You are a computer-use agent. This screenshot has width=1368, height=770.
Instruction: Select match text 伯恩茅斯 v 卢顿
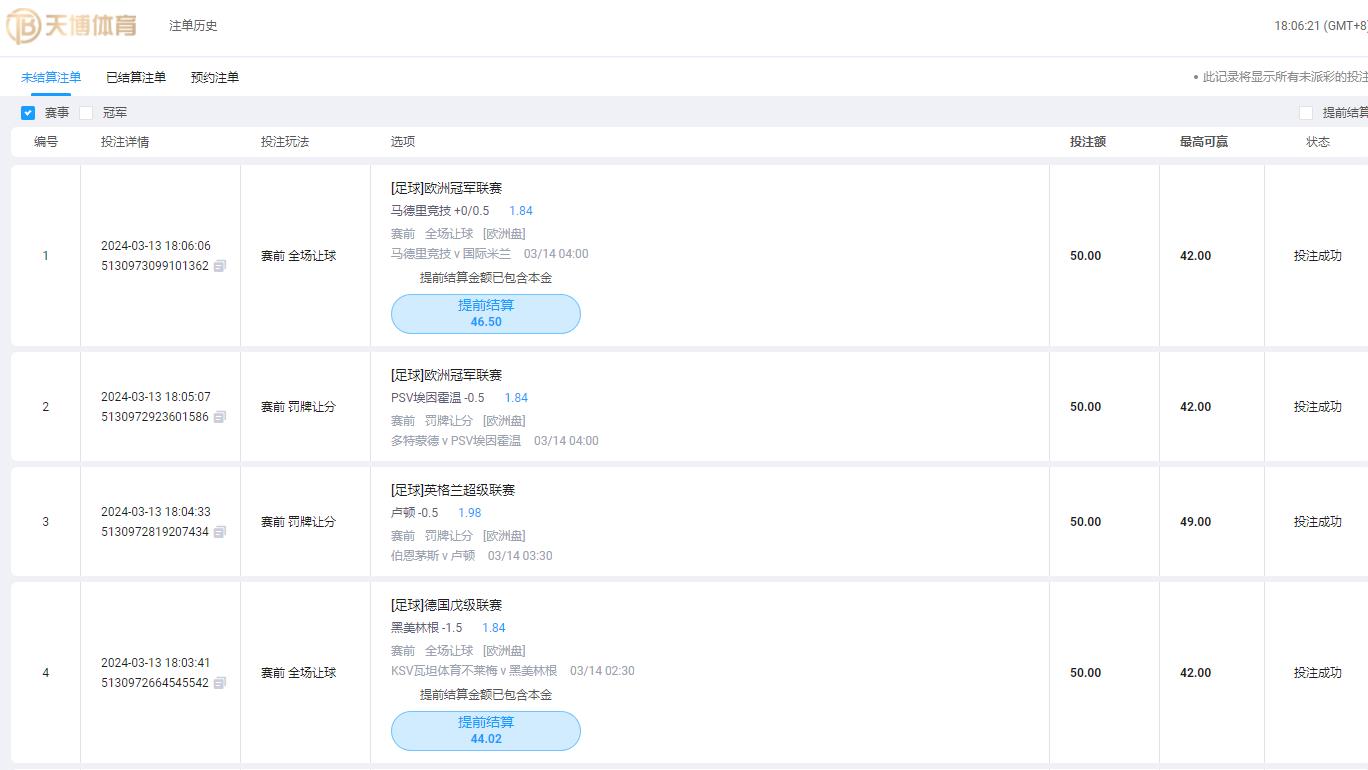point(433,556)
